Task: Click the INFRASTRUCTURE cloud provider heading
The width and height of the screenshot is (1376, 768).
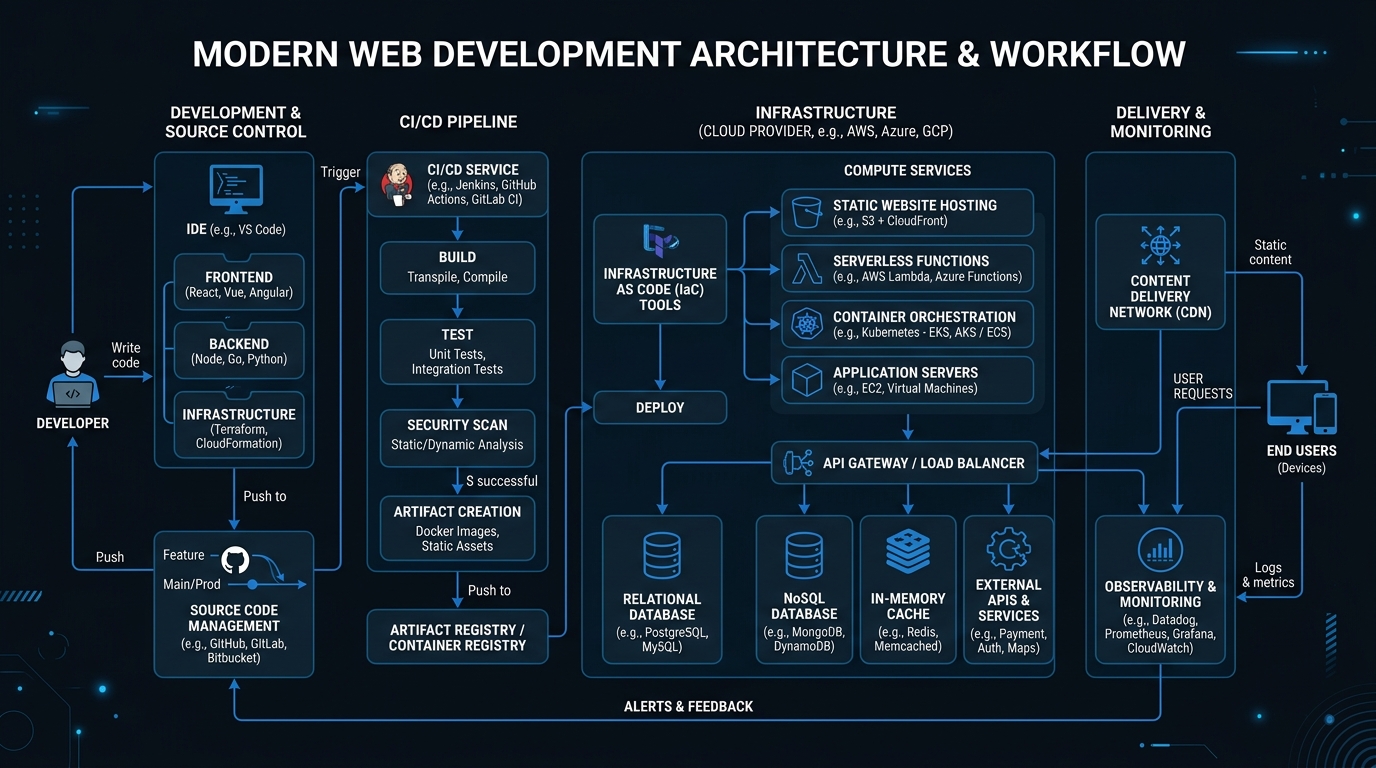Action: click(x=825, y=121)
